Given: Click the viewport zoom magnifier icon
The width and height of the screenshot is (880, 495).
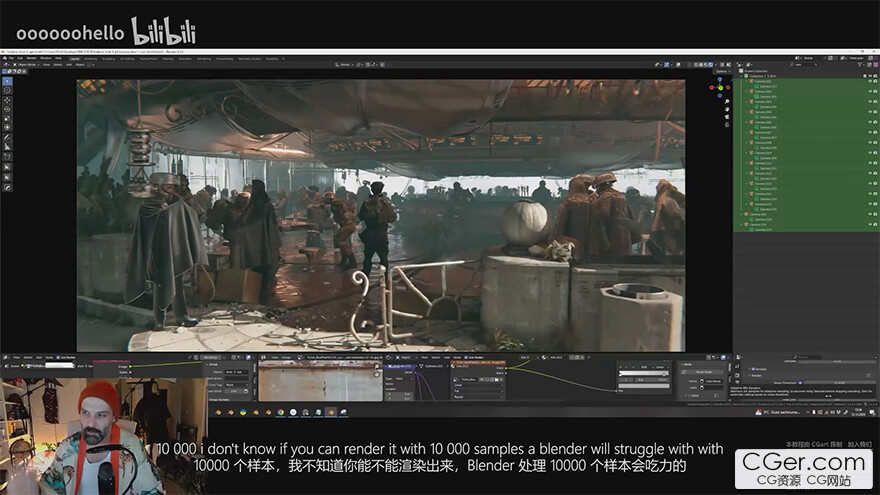Looking at the screenshot, I should pos(727,102).
